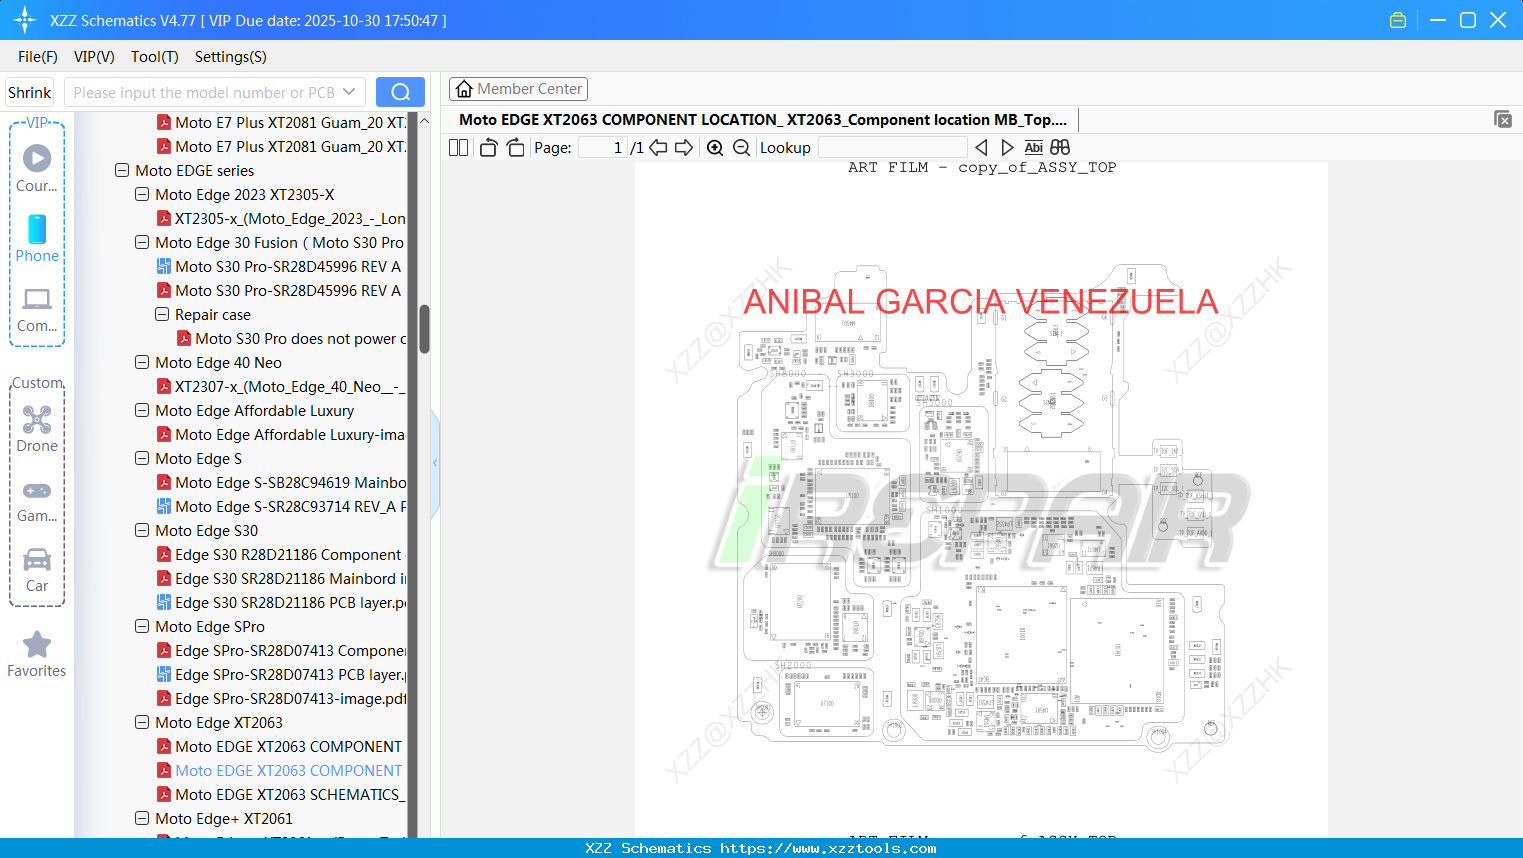Find next lookup match triangle
Image resolution: width=1523 pixels, height=858 pixels.
(1007, 148)
